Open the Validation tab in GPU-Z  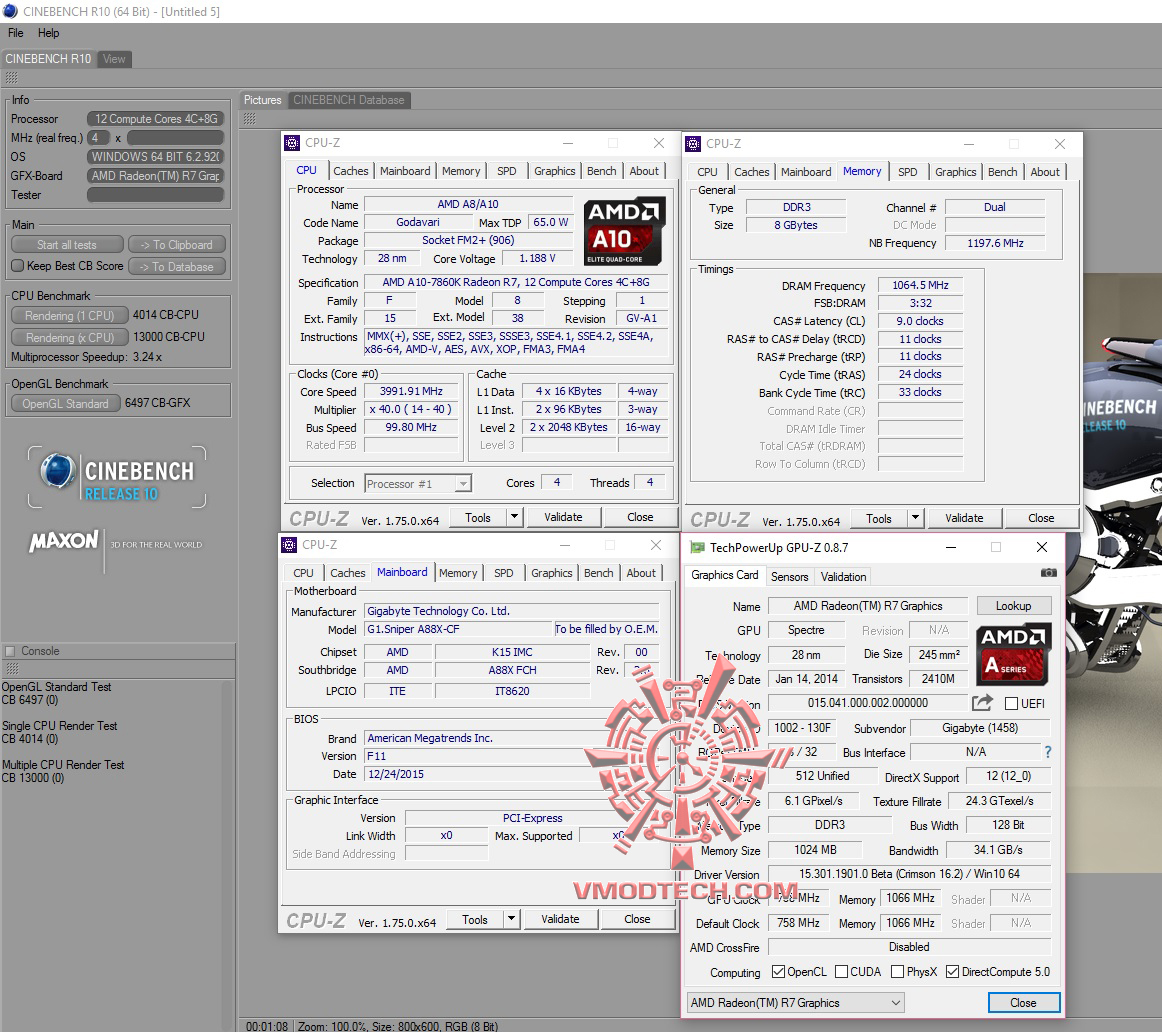pyautogui.click(x=843, y=576)
